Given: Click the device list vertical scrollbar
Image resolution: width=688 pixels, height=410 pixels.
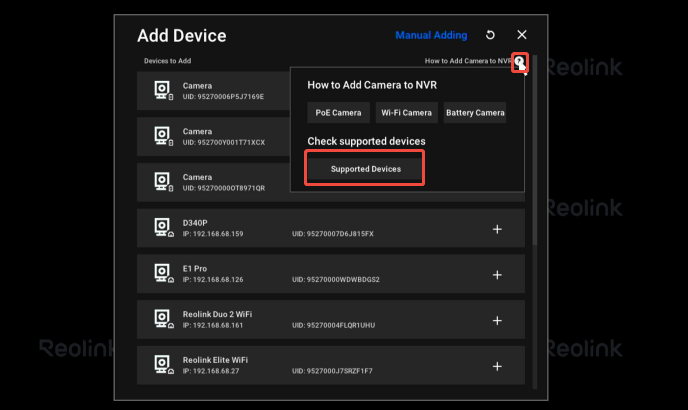Looking at the screenshot, I should click(x=534, y=149).
